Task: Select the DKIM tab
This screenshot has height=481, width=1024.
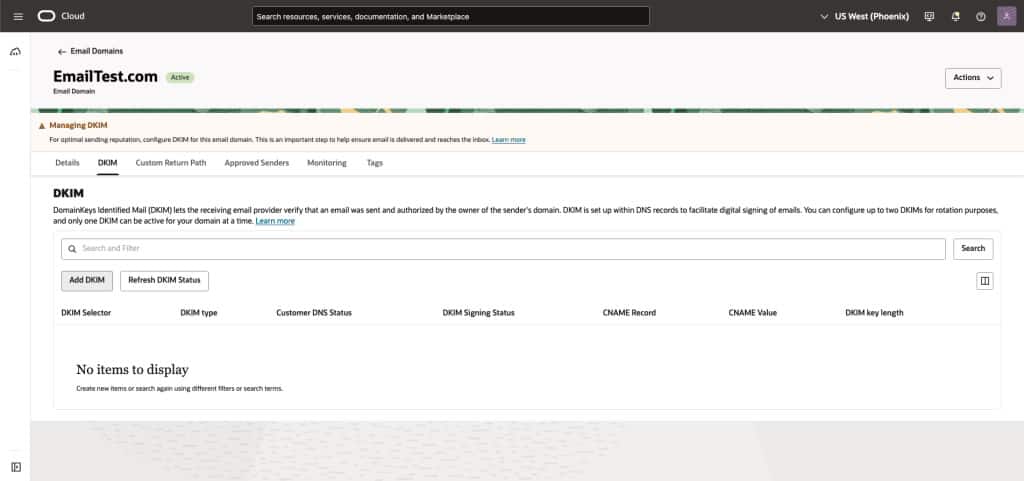Action: coord(108,163)
